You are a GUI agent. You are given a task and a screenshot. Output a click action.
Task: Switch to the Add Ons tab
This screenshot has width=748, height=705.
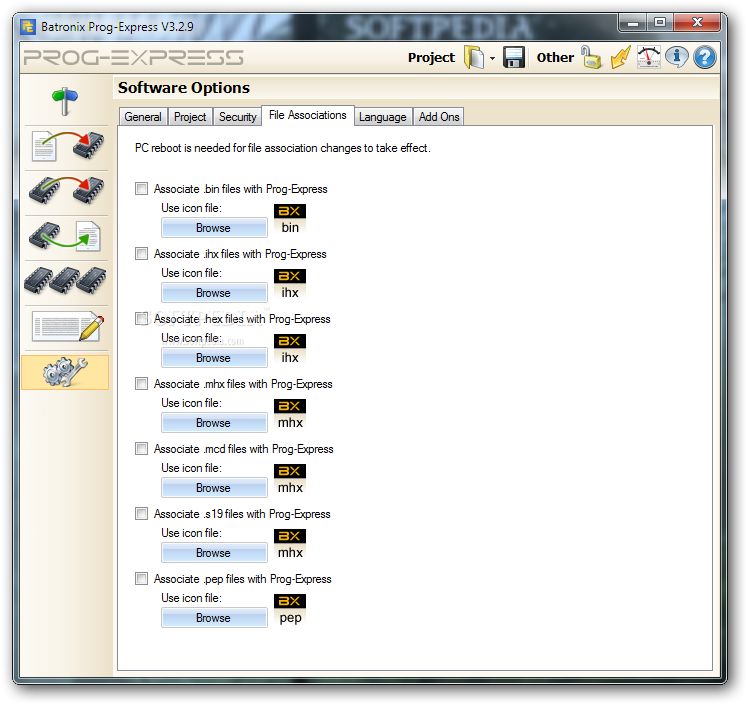point(439,117)
